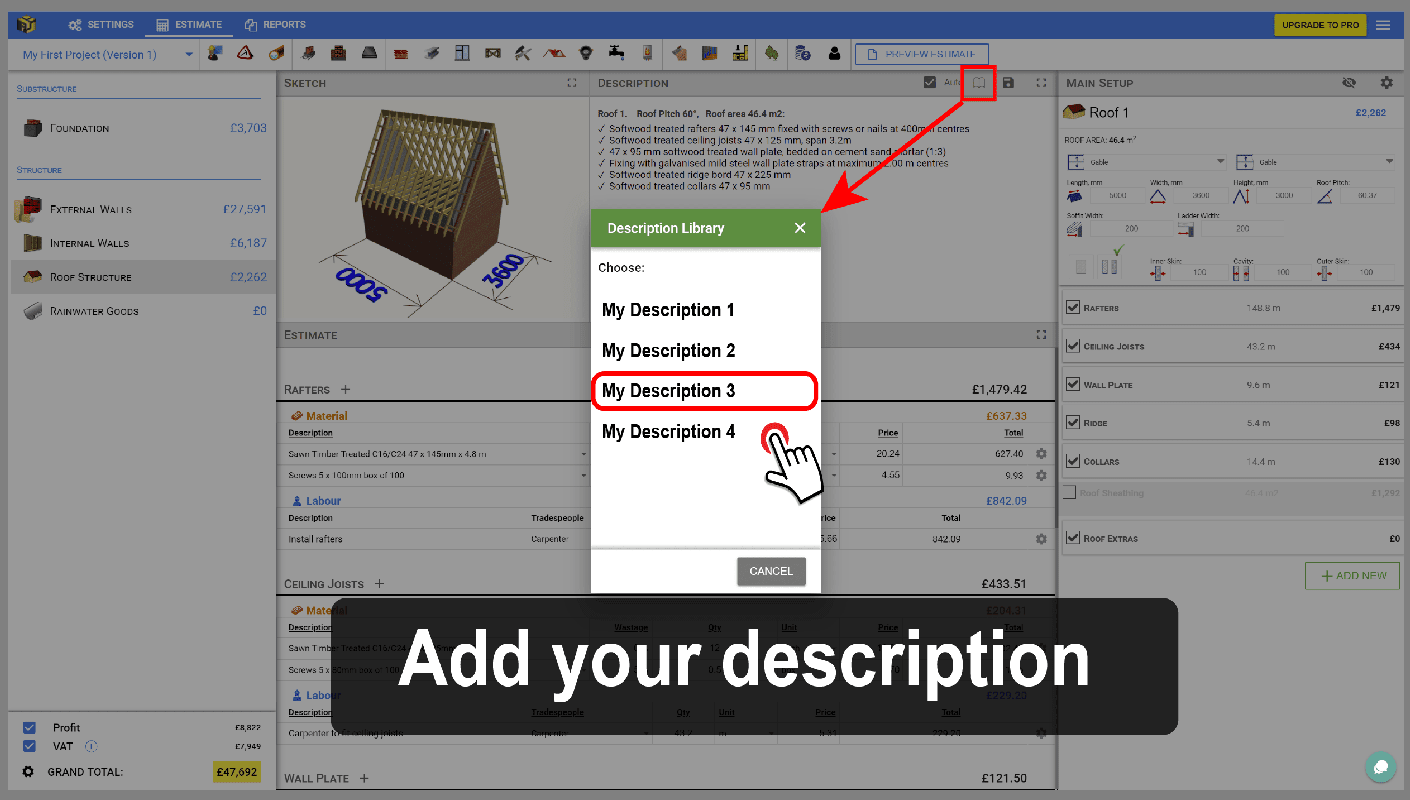
Task: Expand the Sketch panel to fullscreen
Action: (x=571, y=83)
